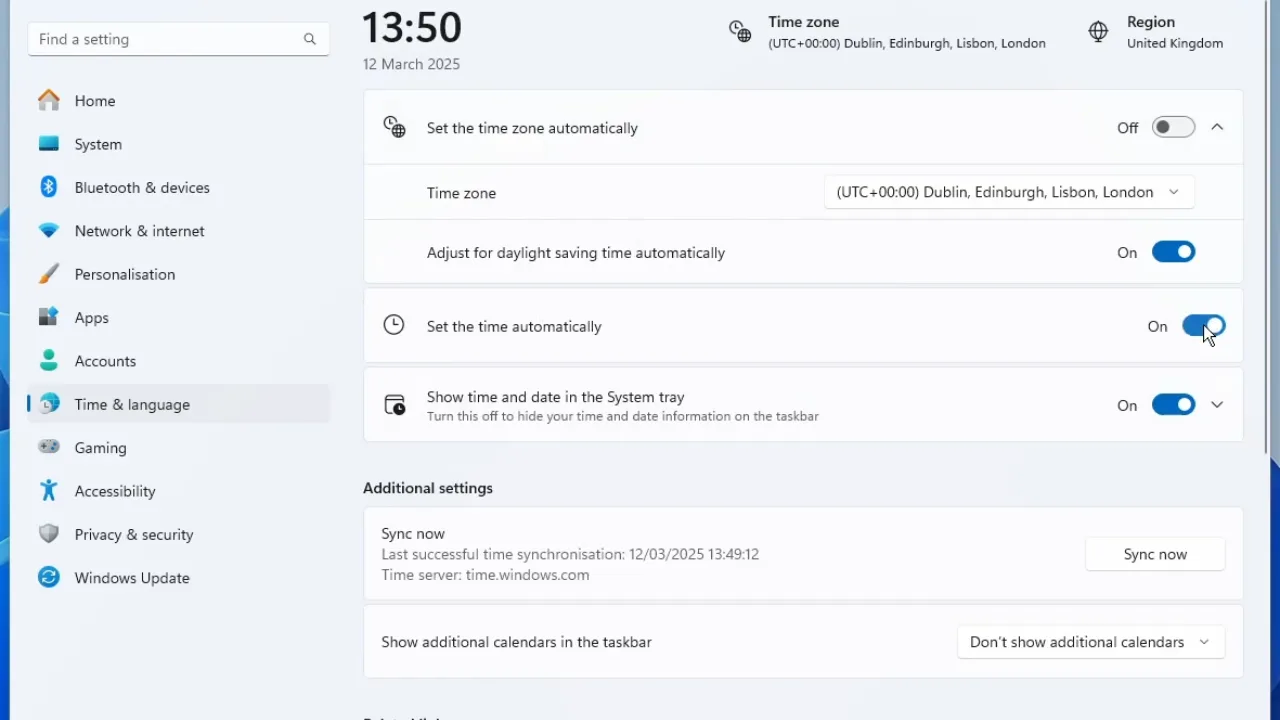Image resolution: width=1280 pixels, height=720 pixels.
Task: Go to Network & internet settings
Action: tap(139, 231)
